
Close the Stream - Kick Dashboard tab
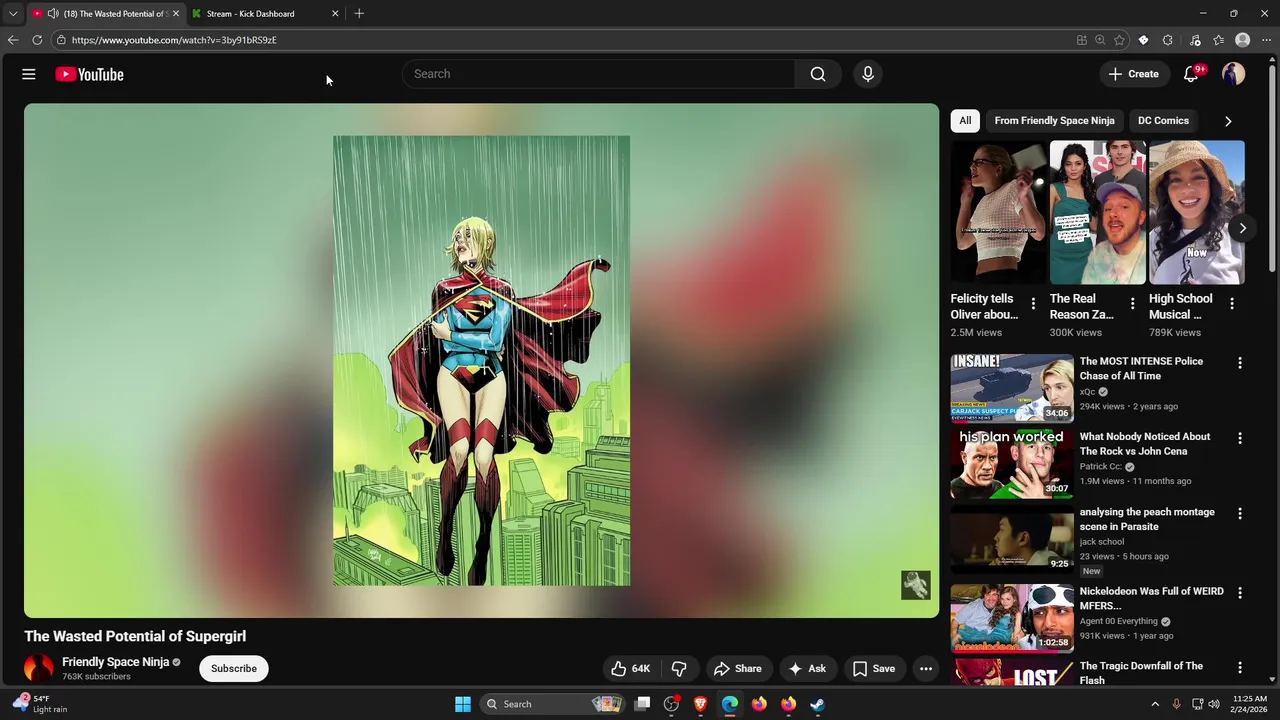coord(335,14)
